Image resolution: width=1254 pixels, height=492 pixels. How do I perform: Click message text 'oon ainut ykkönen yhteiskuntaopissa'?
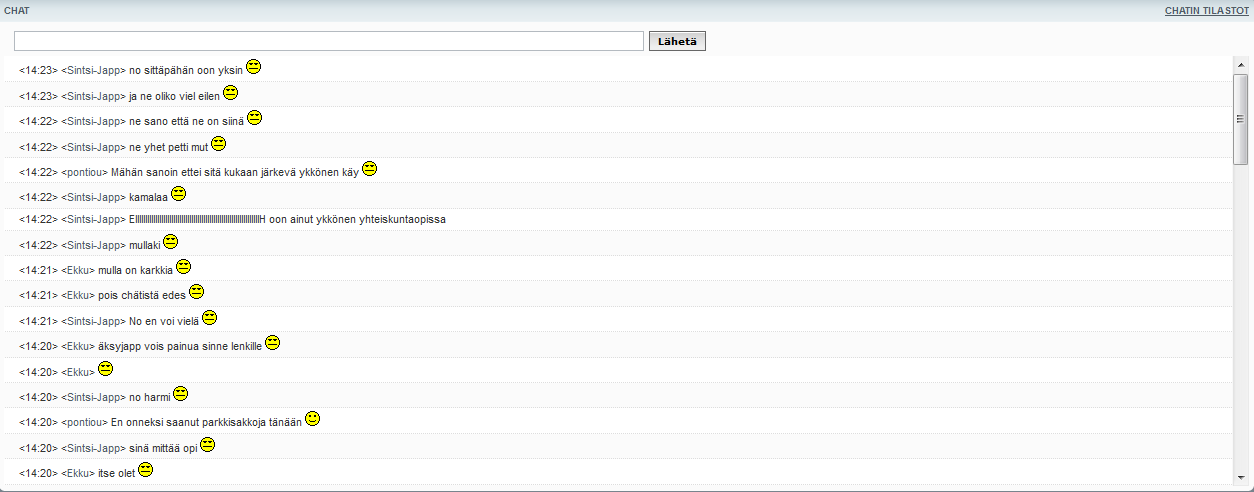[x=358, y=220]
